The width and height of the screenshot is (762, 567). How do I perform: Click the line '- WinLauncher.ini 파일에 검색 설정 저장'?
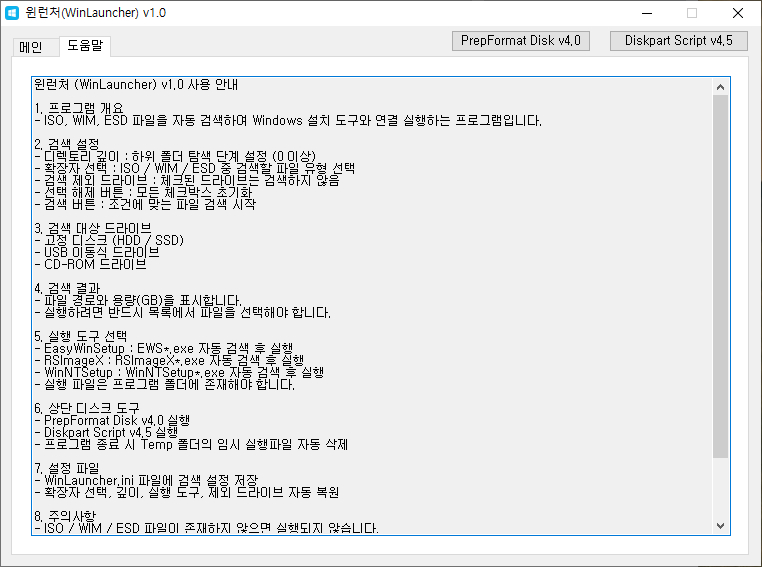pos(146,481)
